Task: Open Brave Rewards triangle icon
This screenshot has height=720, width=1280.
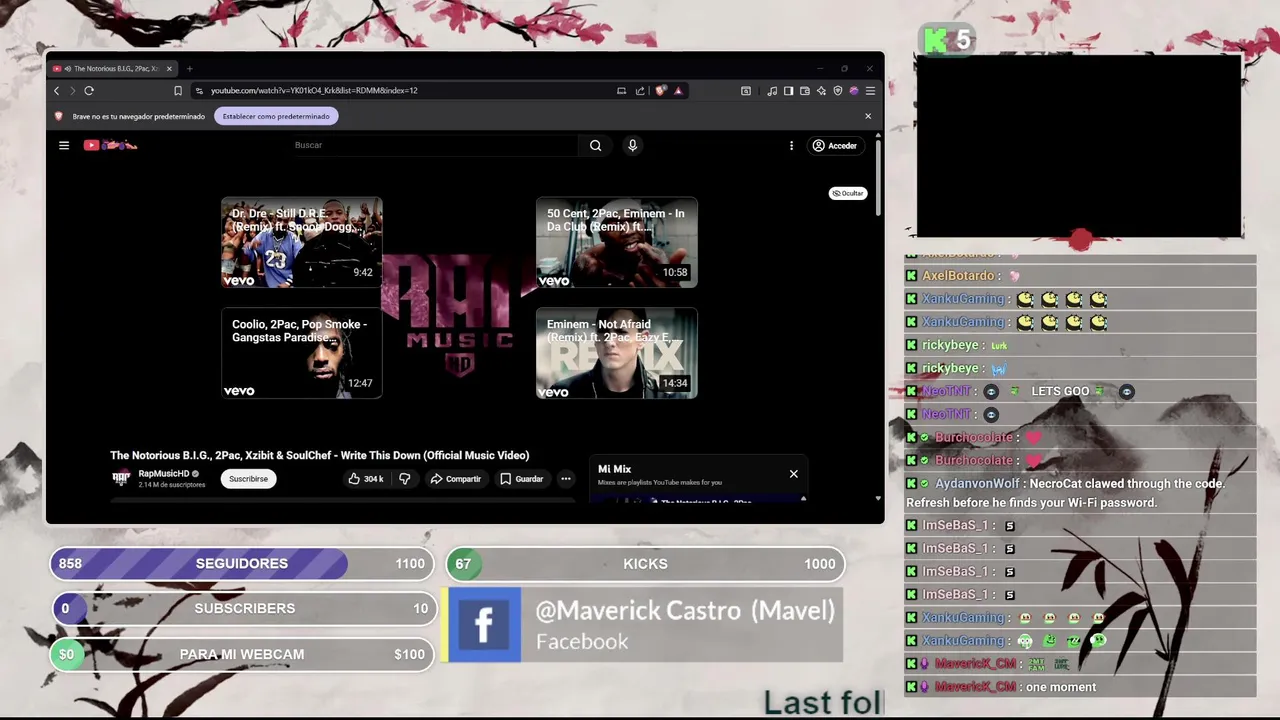Action: (x=678, y=91)
